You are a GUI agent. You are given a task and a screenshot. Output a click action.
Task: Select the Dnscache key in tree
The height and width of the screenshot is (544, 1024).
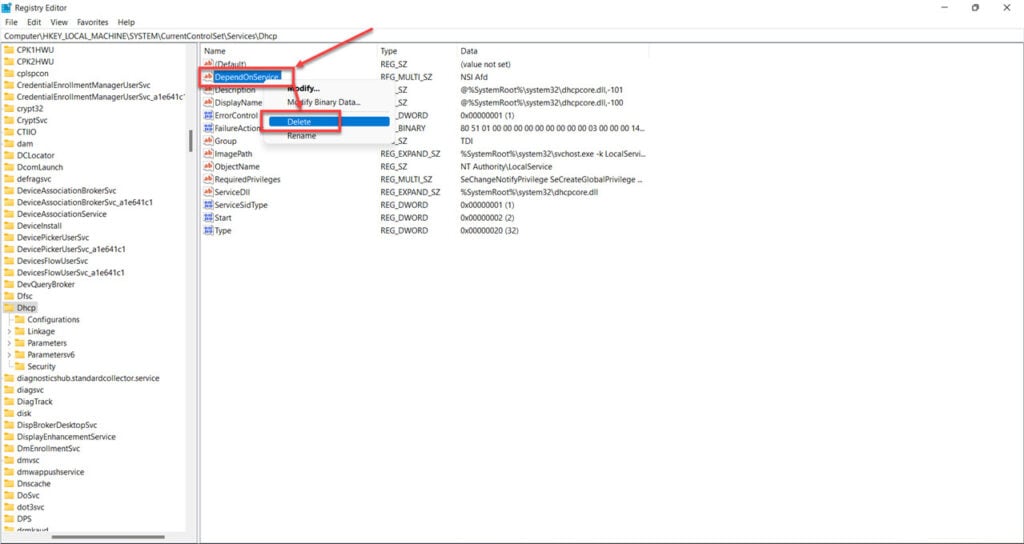(x=35, y=484)
